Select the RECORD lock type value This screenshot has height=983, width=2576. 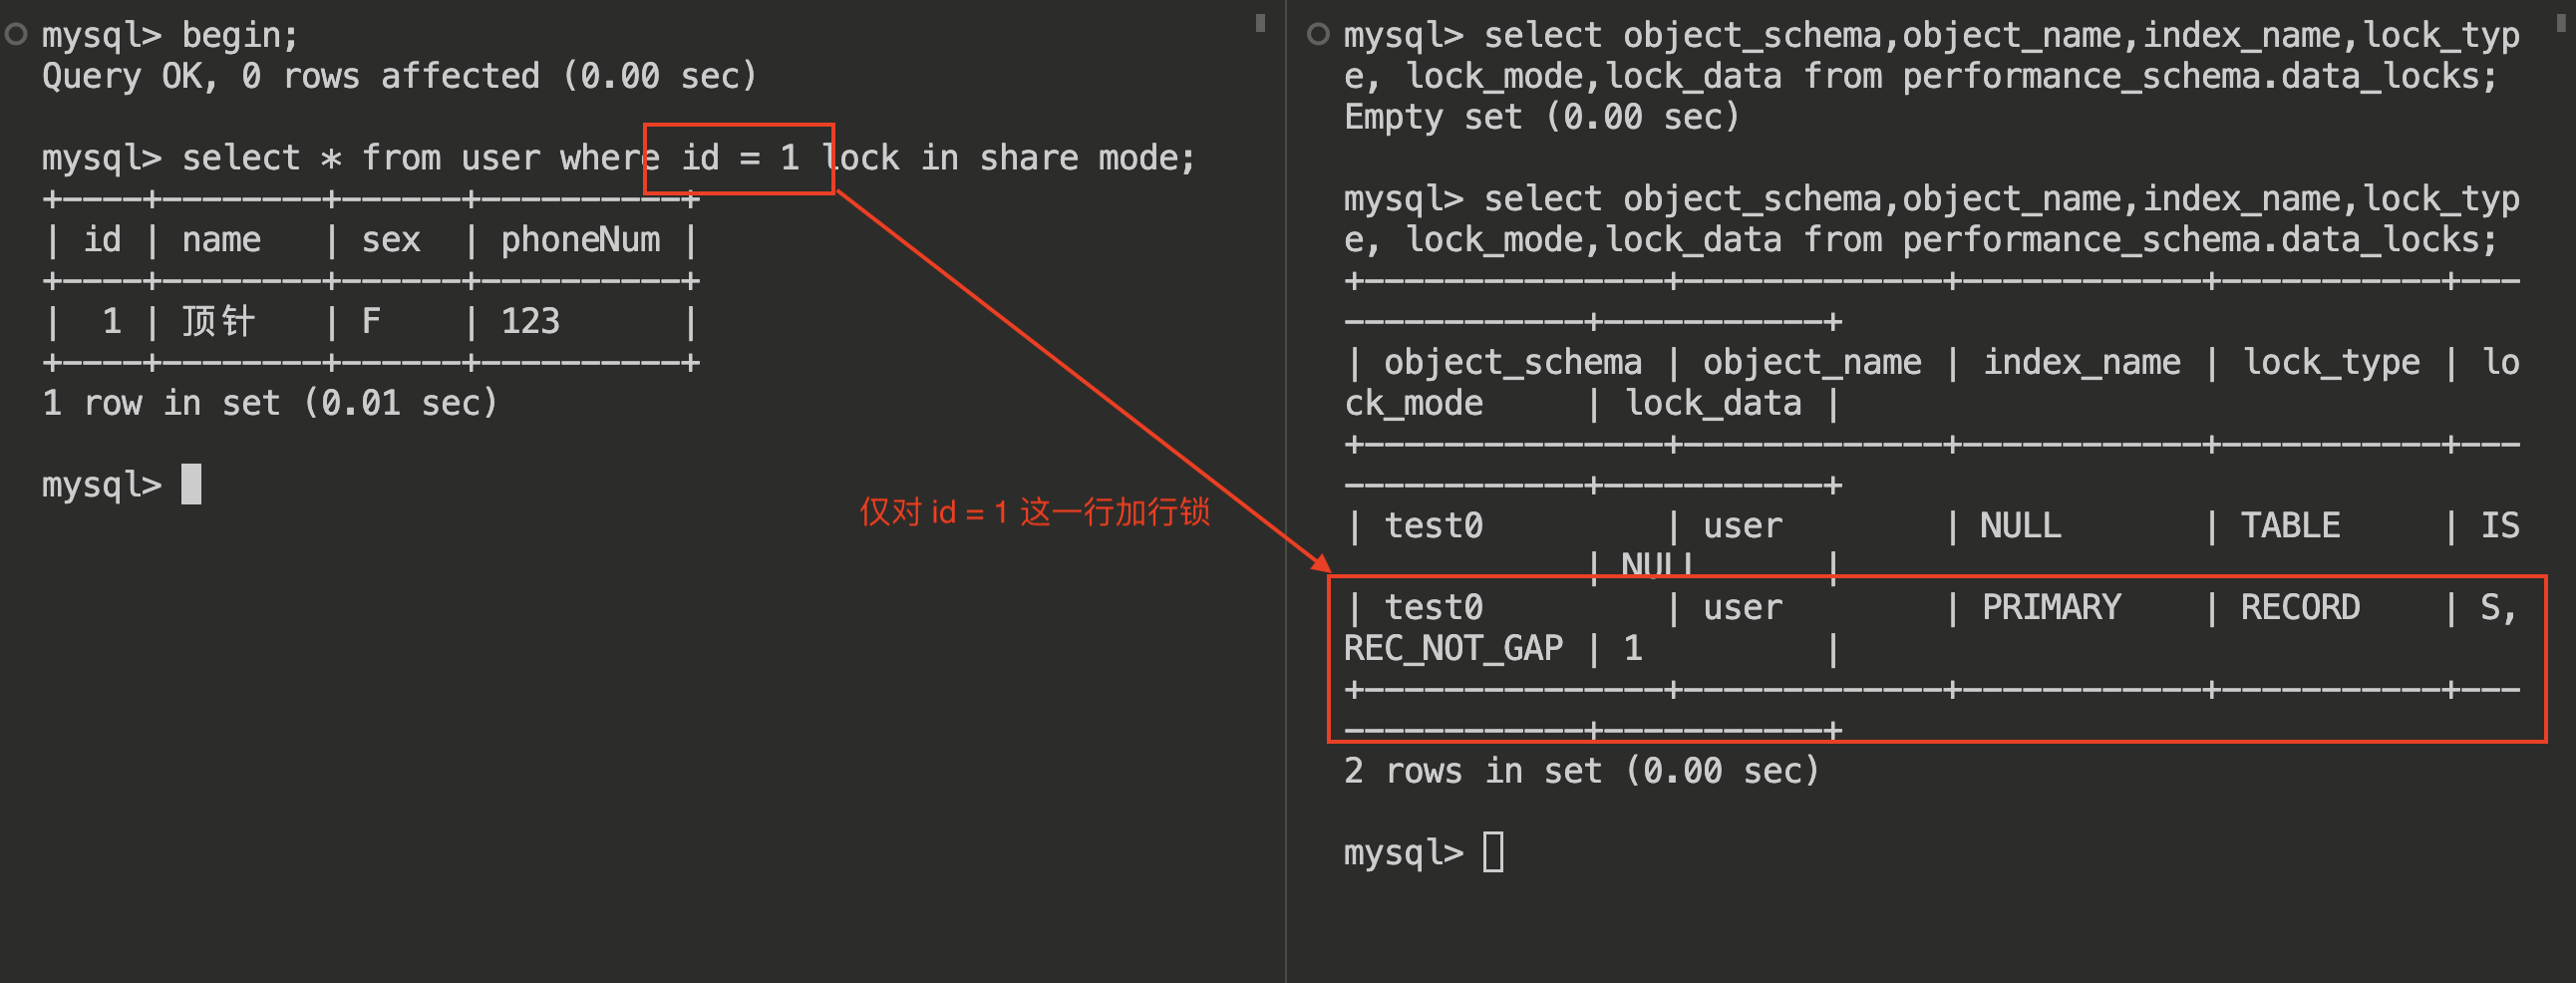click(x=2299, y=607)
